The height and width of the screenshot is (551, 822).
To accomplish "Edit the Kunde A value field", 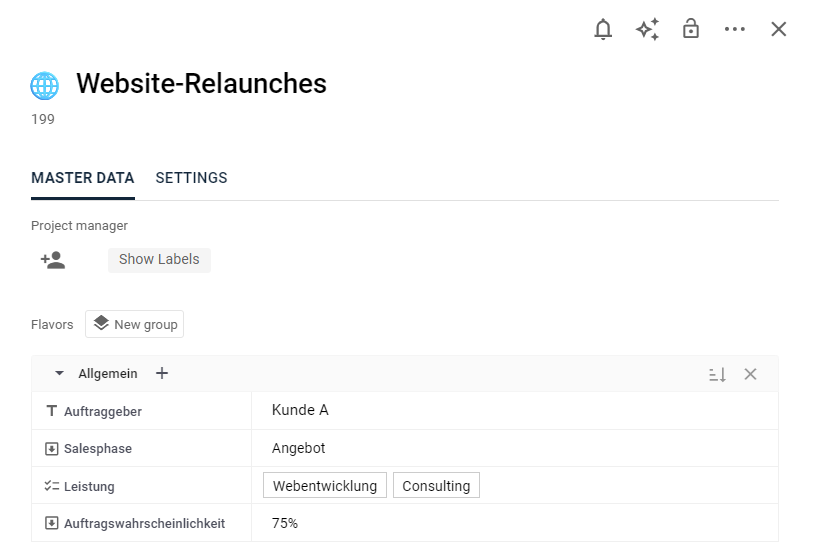I will coord(515,410).
